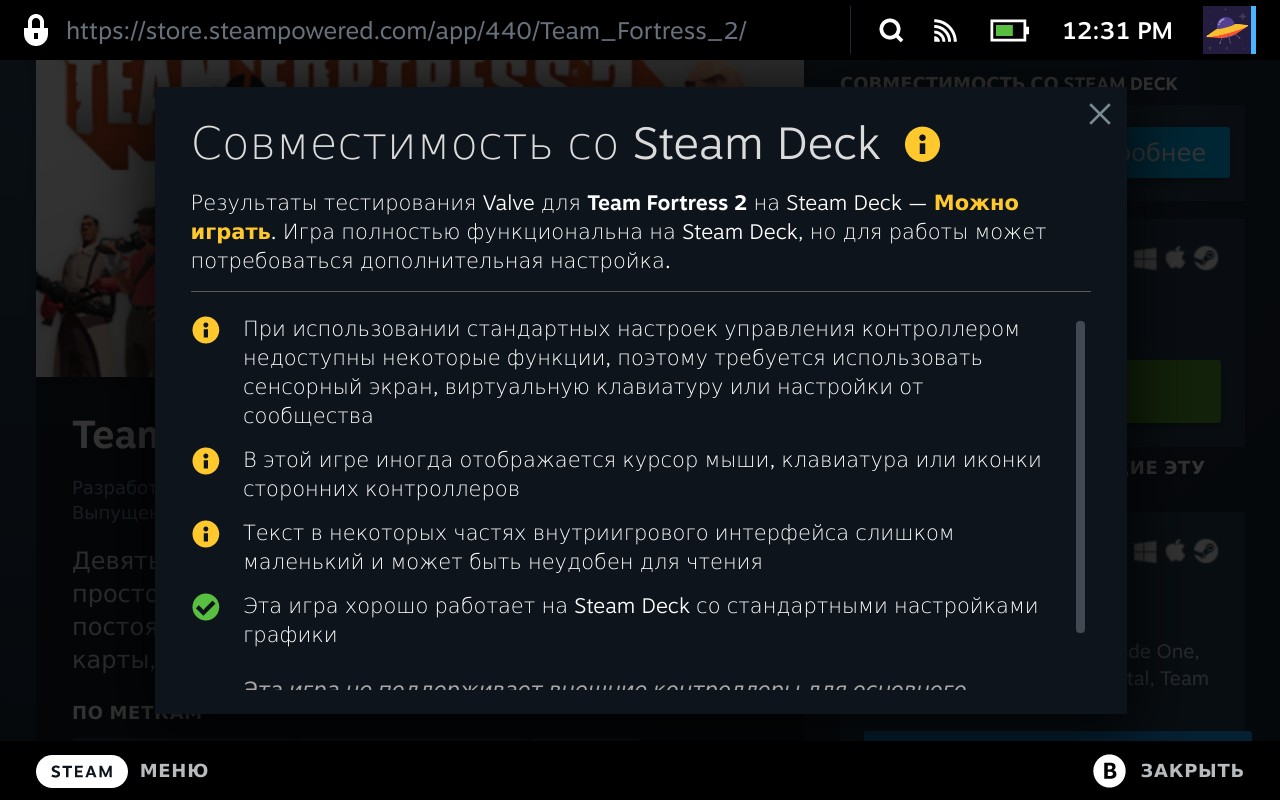Click info icon for small text warning
Viewport: 1280px width, 800px height.
(x=205, y=534)
